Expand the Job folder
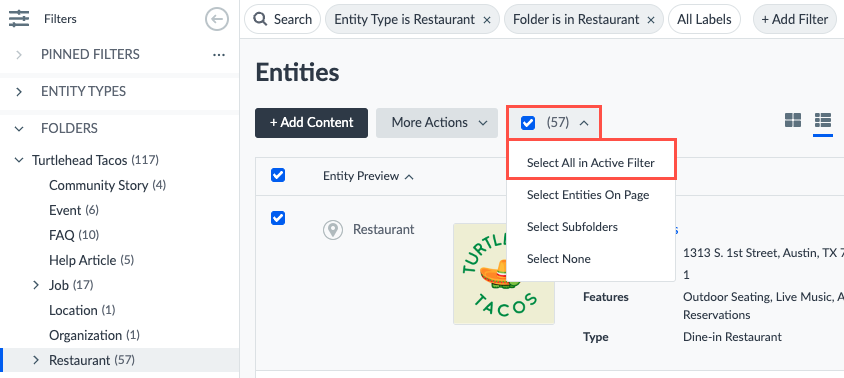Viewport: 844px width, 378px height. [x=36, y=285]
